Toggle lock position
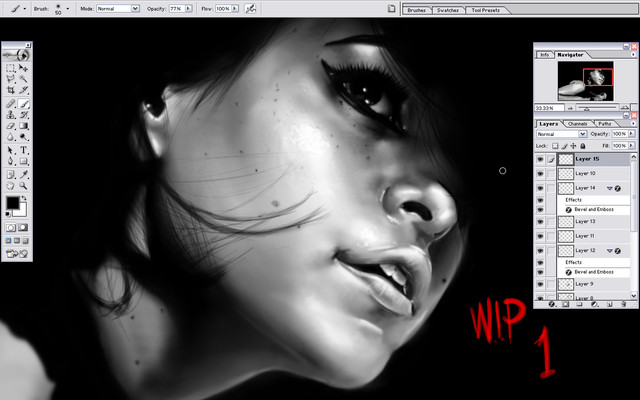640x400 pixels. [x=573, y=146]
